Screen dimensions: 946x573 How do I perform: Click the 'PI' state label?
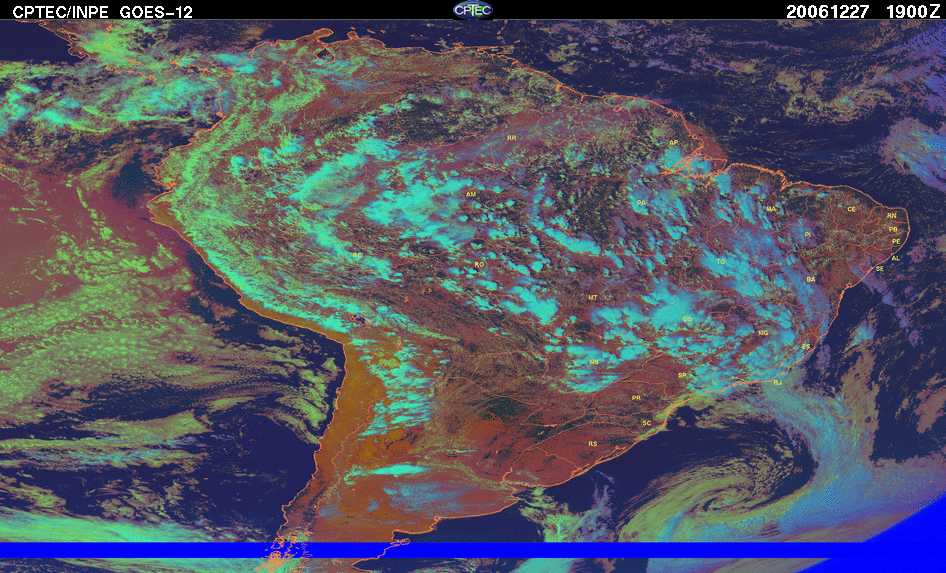[x=807, y=235]
